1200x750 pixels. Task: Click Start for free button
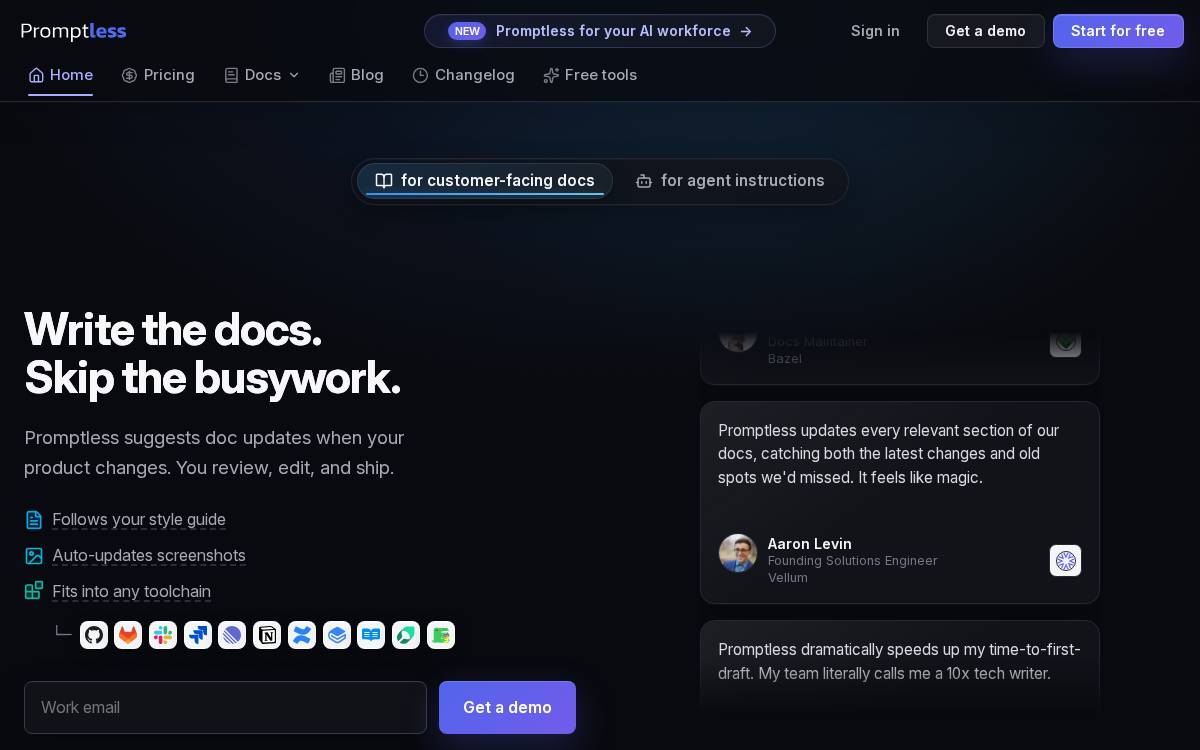tap(1118, 31)
